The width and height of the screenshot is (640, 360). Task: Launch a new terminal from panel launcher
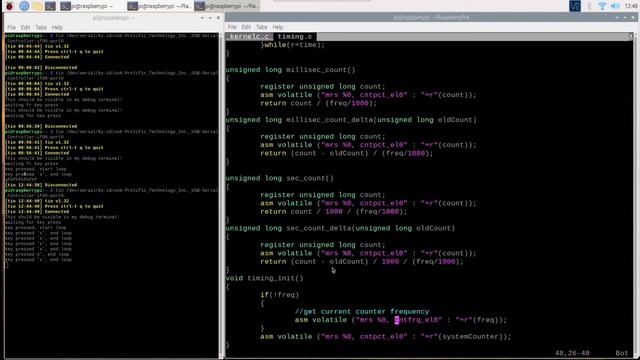[50, 6]
